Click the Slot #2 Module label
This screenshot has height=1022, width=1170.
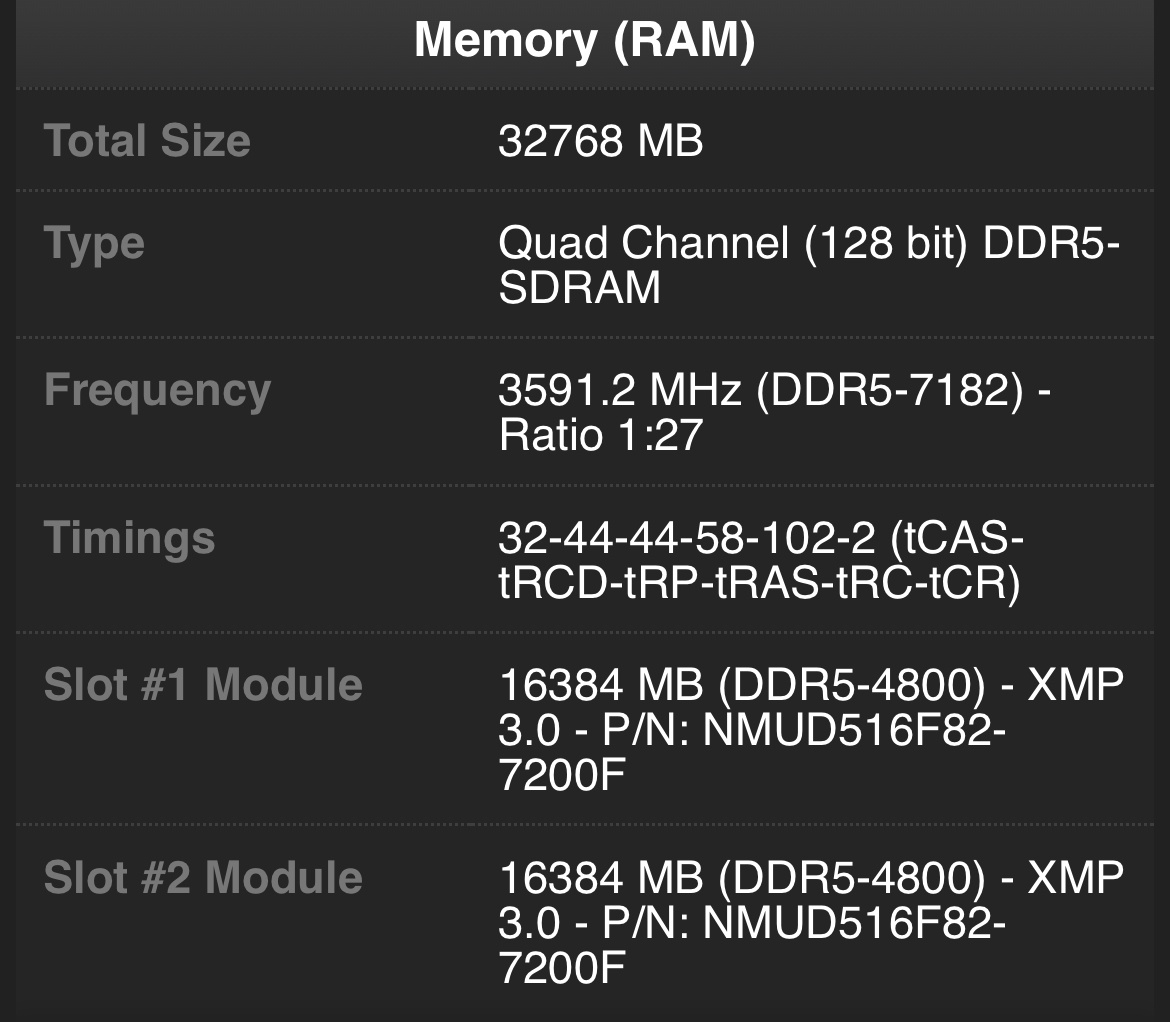click(202, 877)
